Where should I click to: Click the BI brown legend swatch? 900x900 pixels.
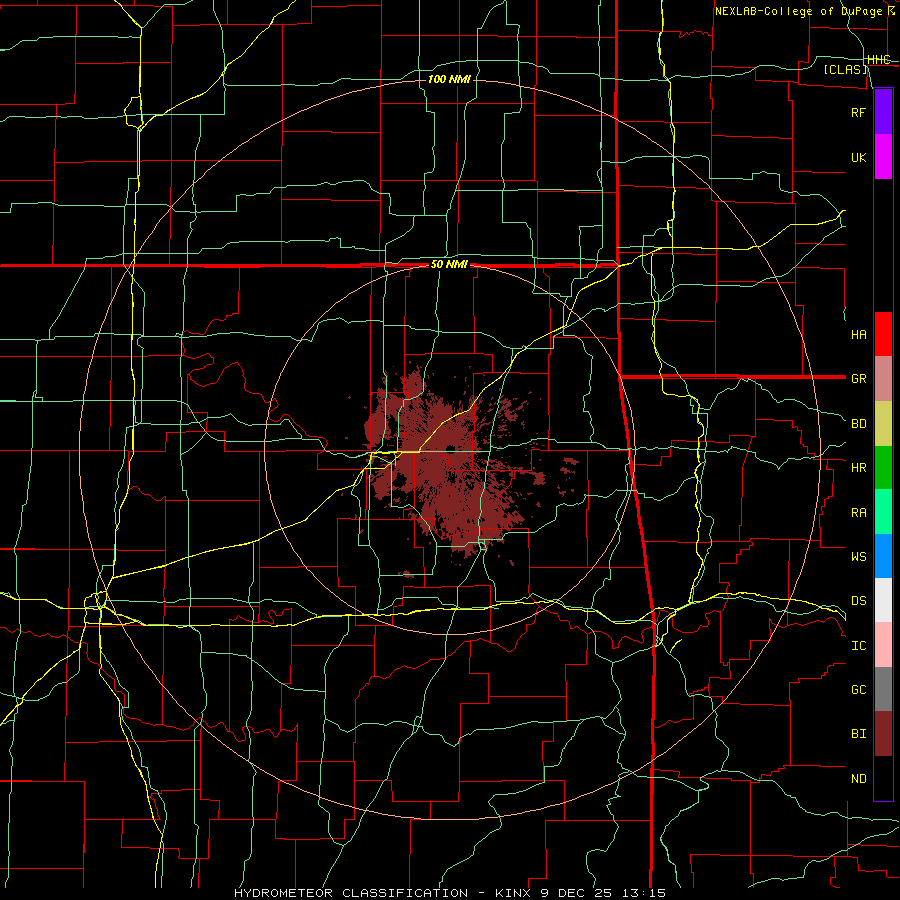pyautogui.click(x=883, y=734)
